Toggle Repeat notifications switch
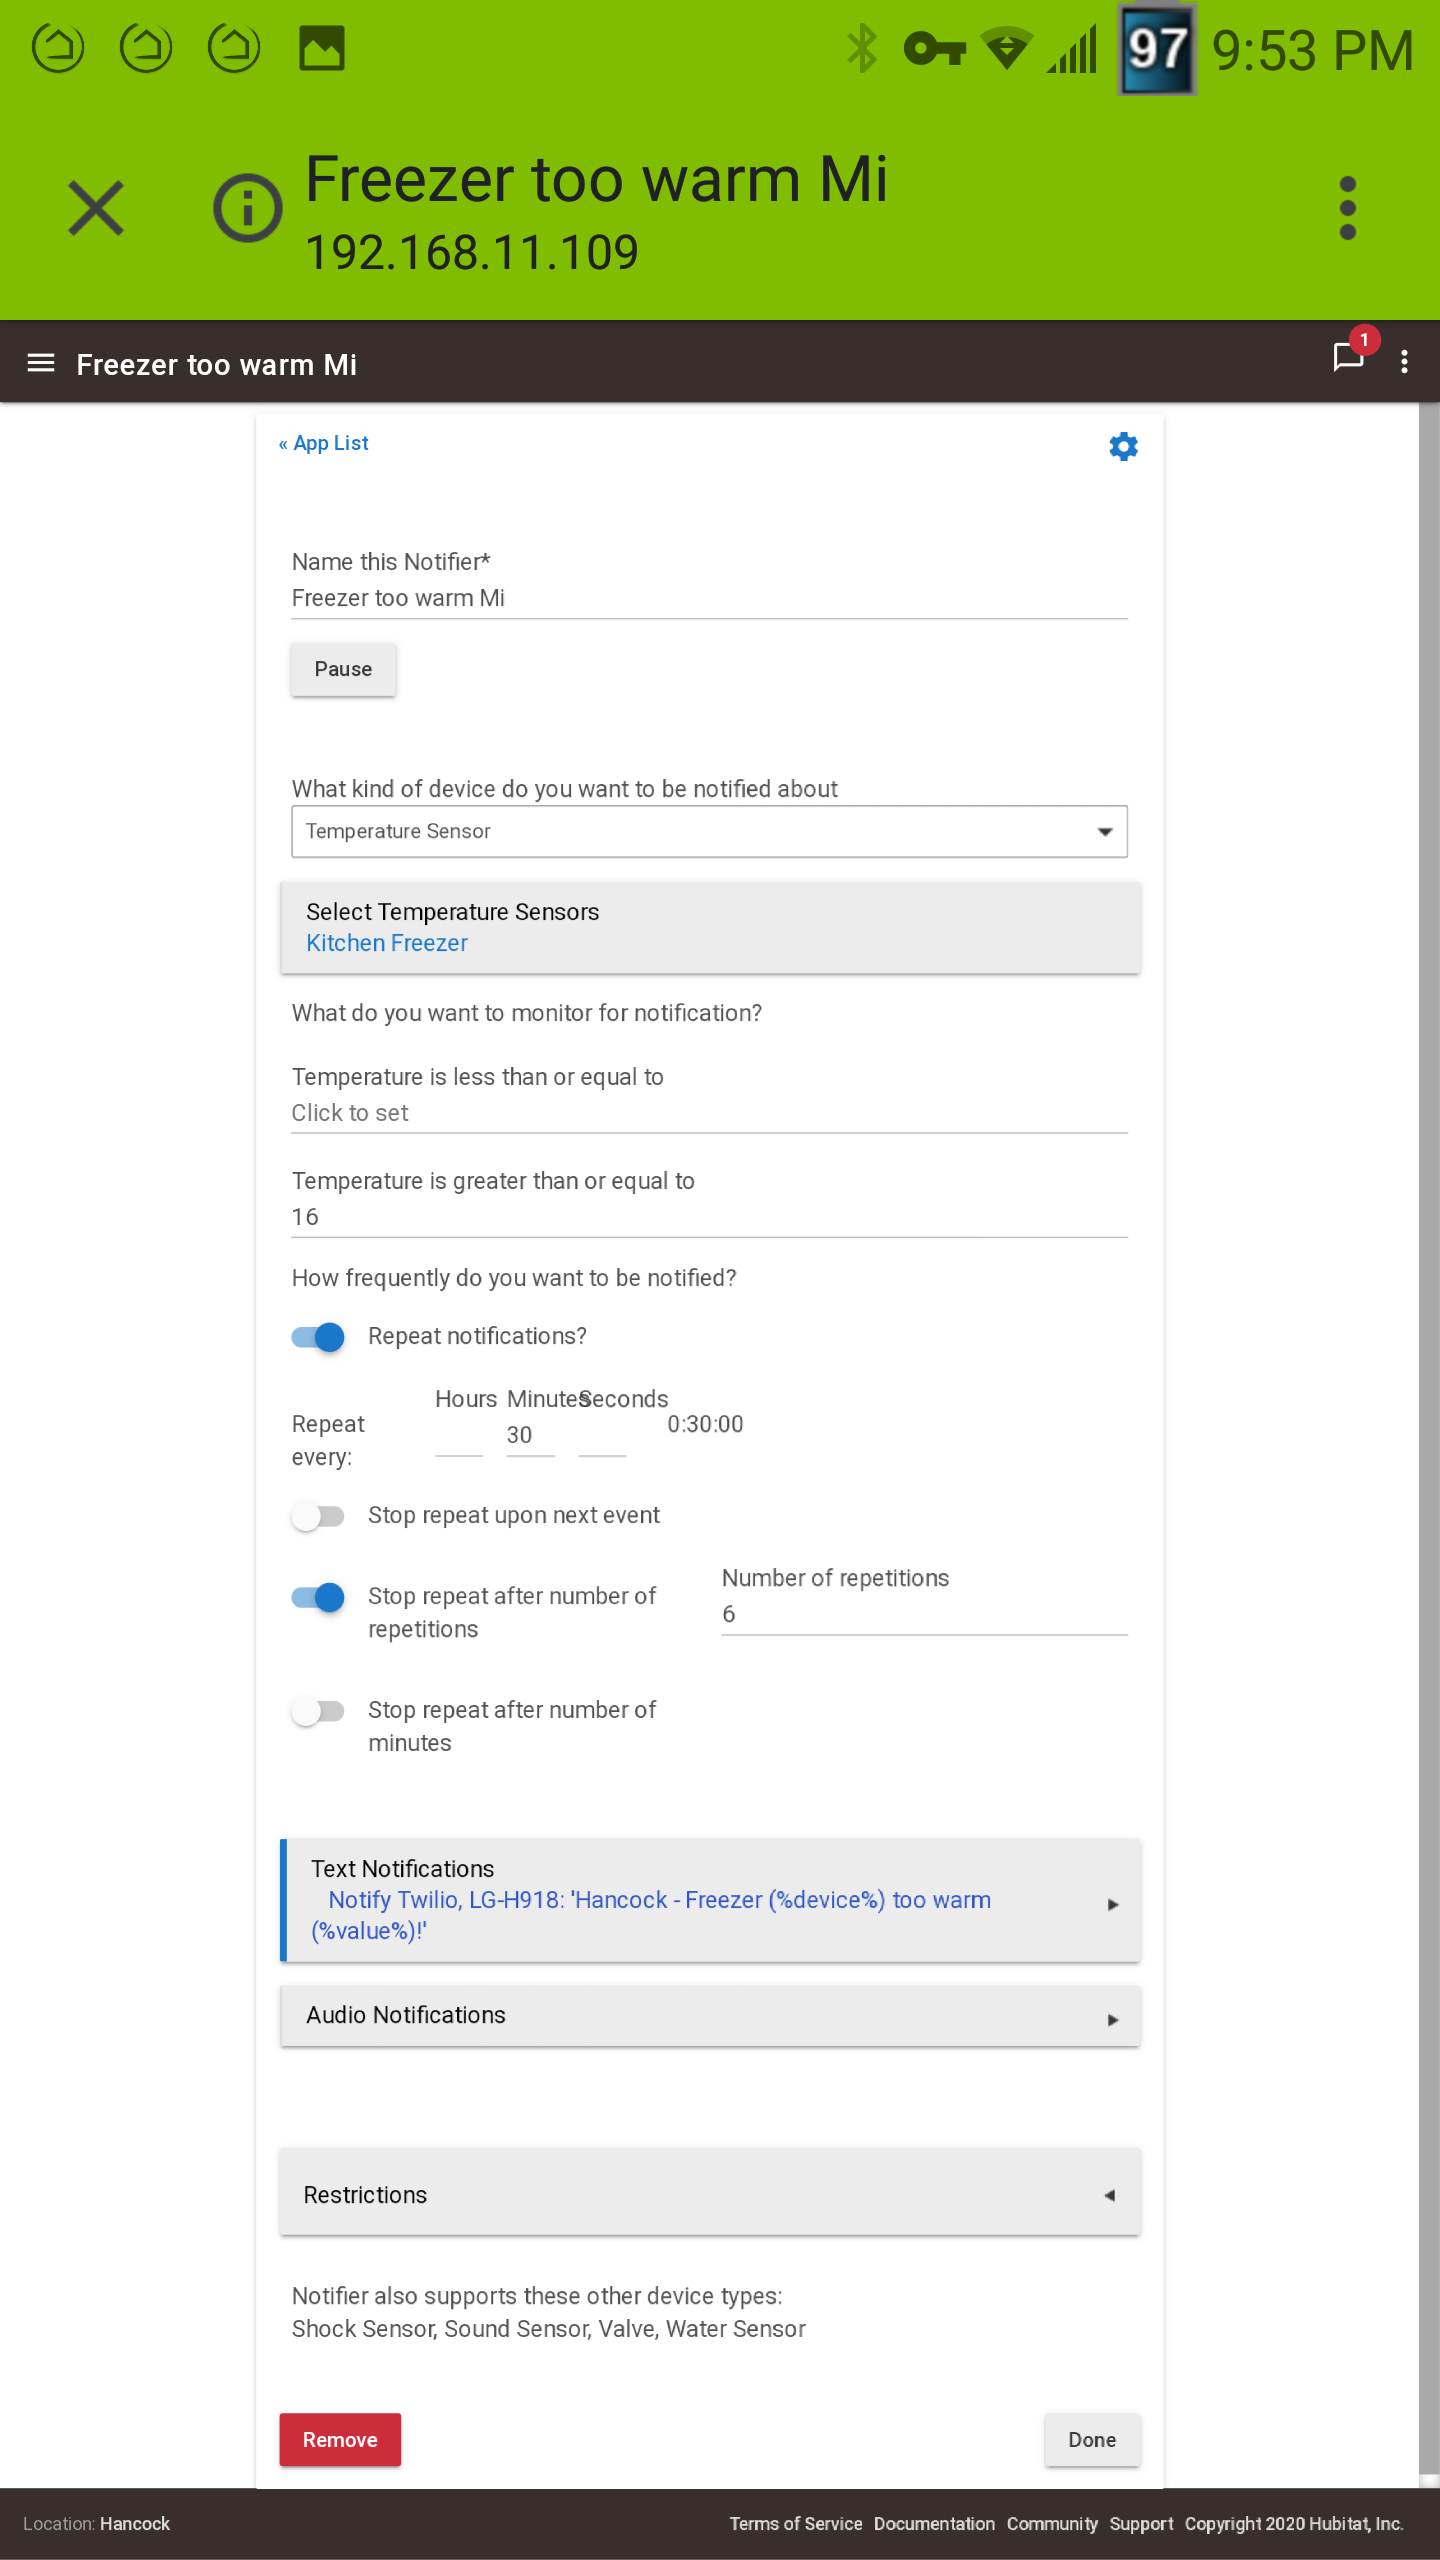 tap(318, 1337)
